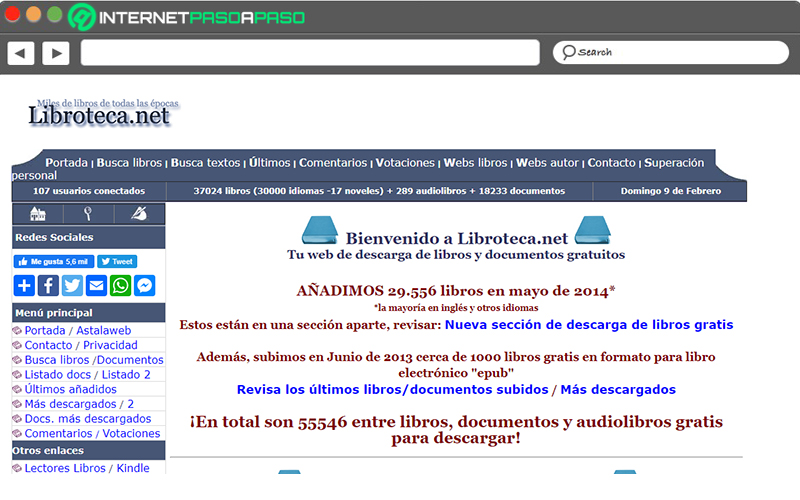
Task: Share via the WhatsApp icon
Action: [120, 286]
